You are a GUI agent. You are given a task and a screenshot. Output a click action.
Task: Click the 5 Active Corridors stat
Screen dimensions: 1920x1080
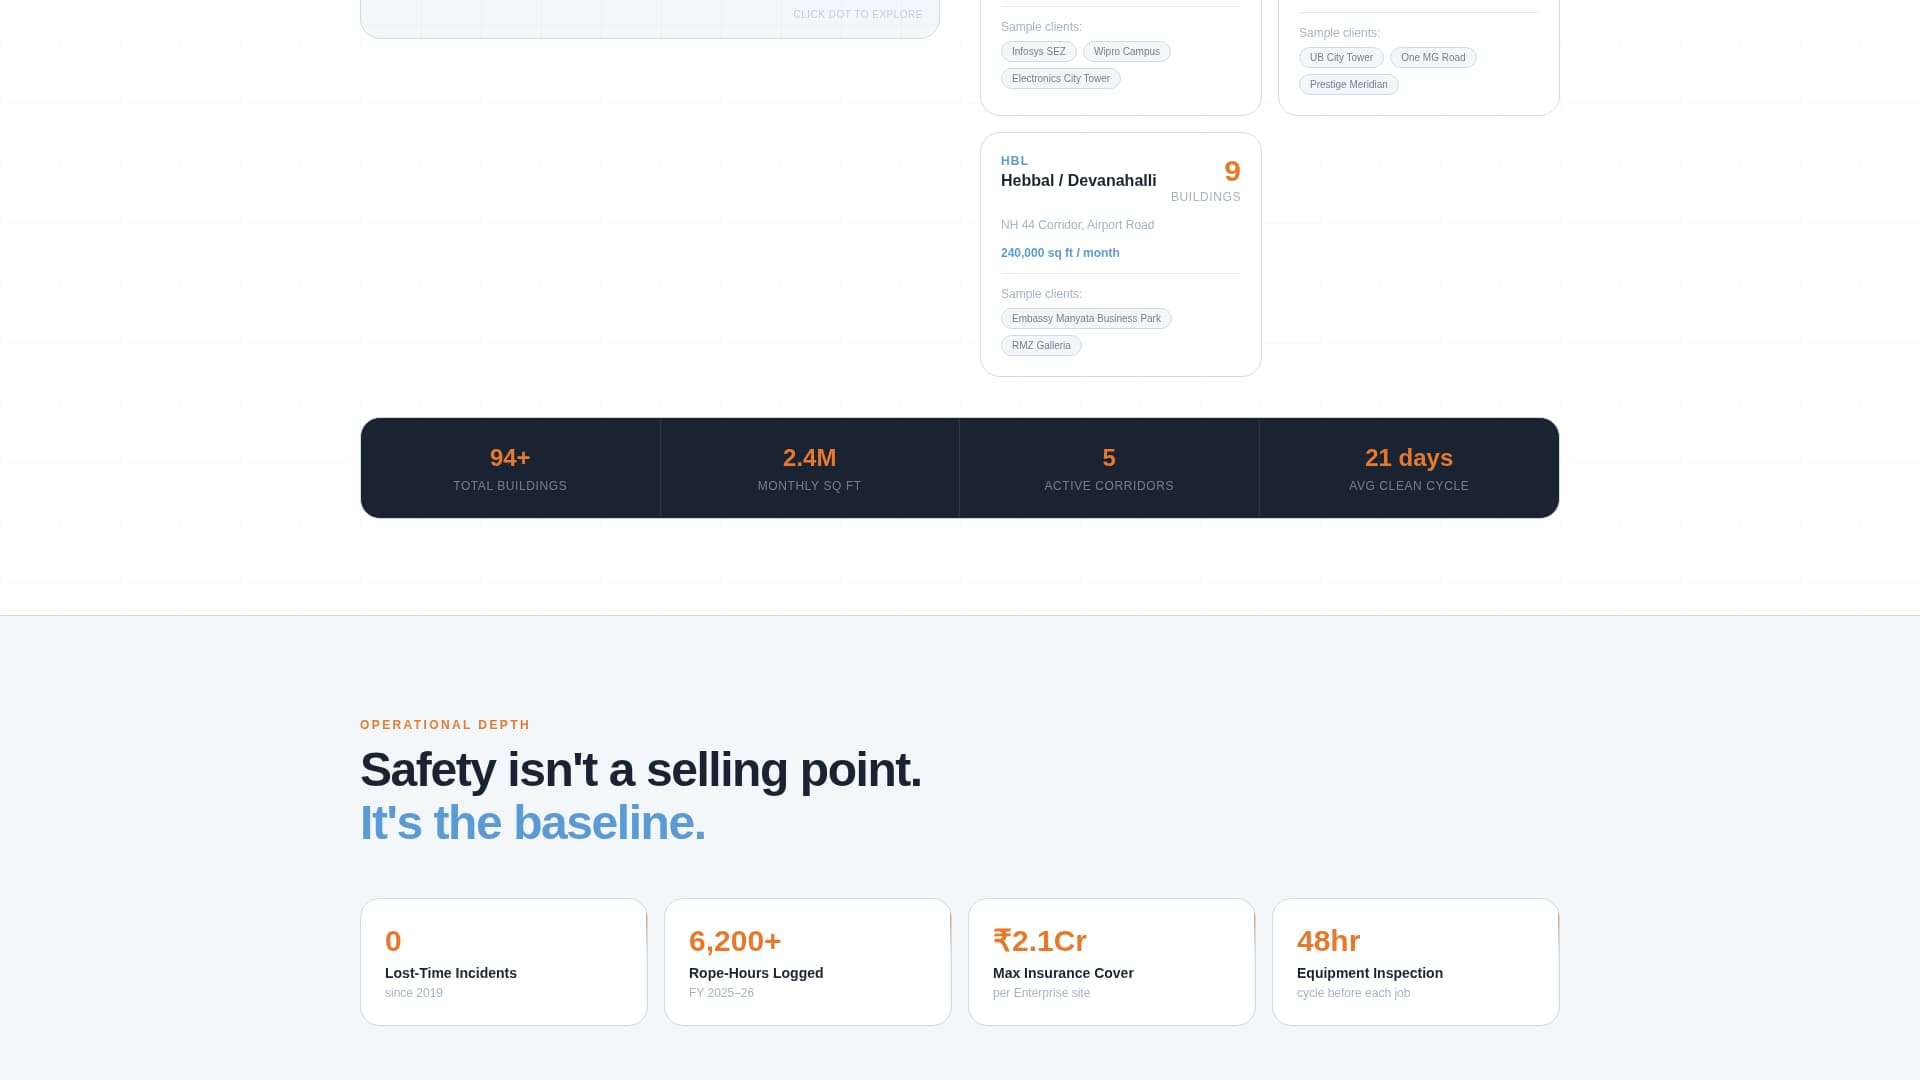coord(1109,468)
